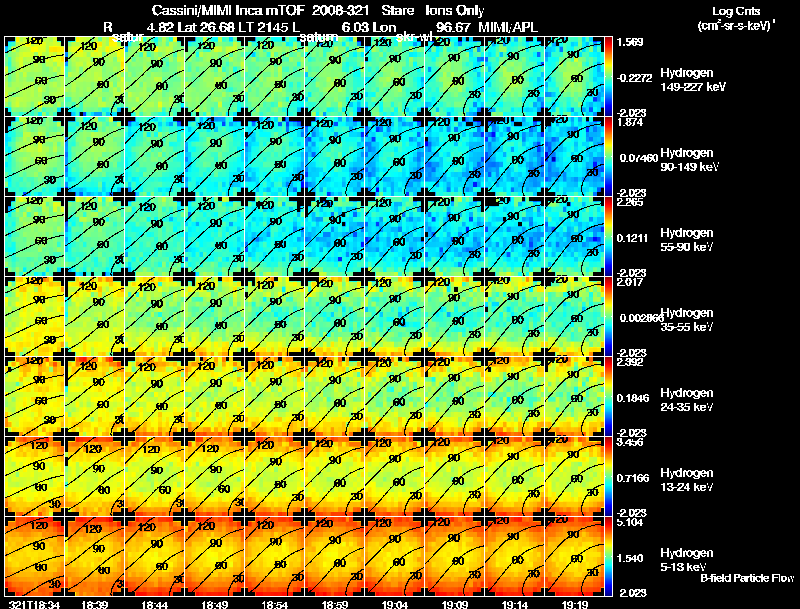
Task: Select the 18:49 panel in the 55-90 keV row
Action: click(x=214, y=237)
